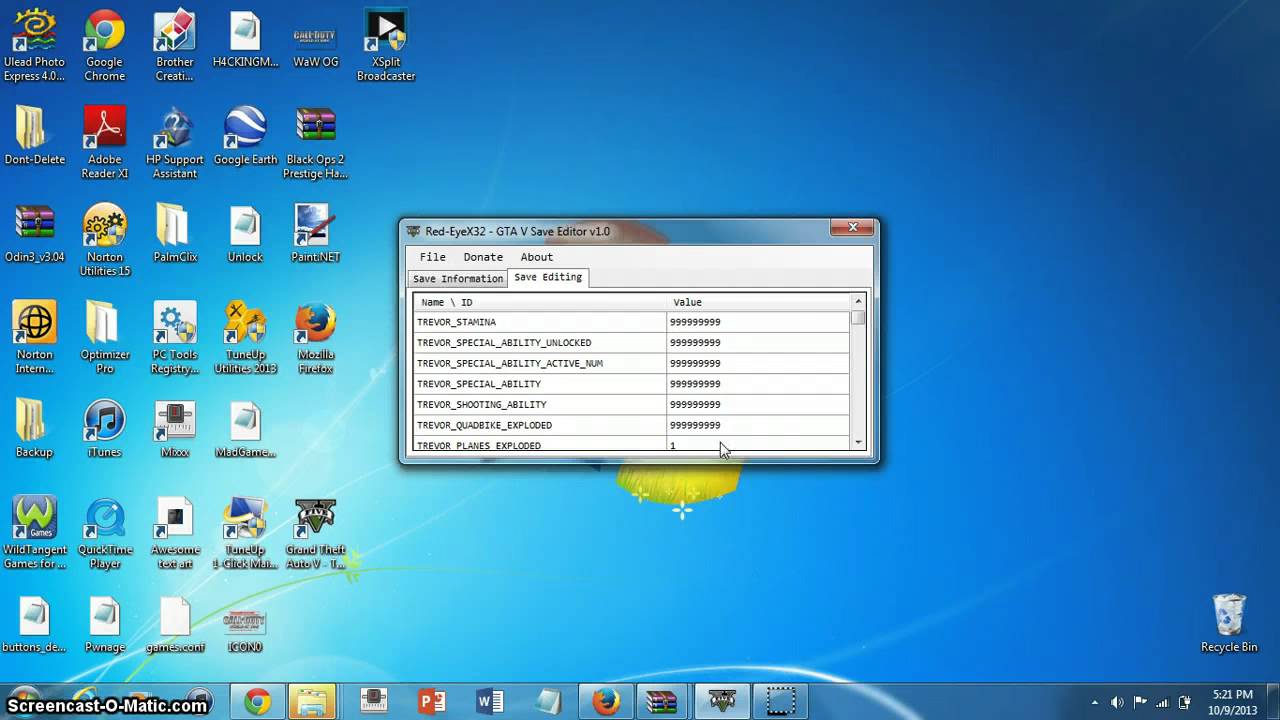
Task: Click scroll up arrow in save list
Action: tap(858, 301)
